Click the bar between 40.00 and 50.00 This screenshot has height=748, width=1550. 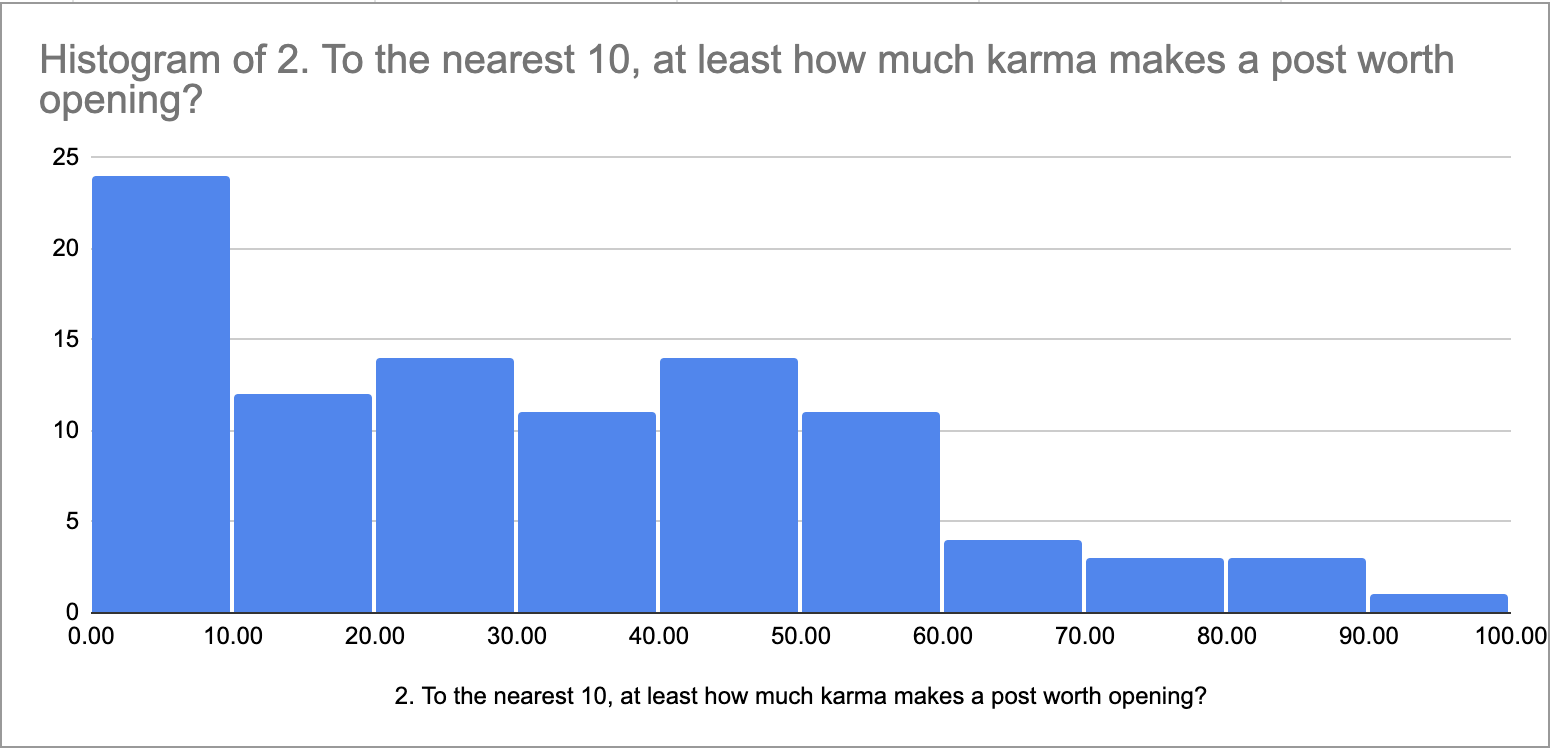(729, 485)
